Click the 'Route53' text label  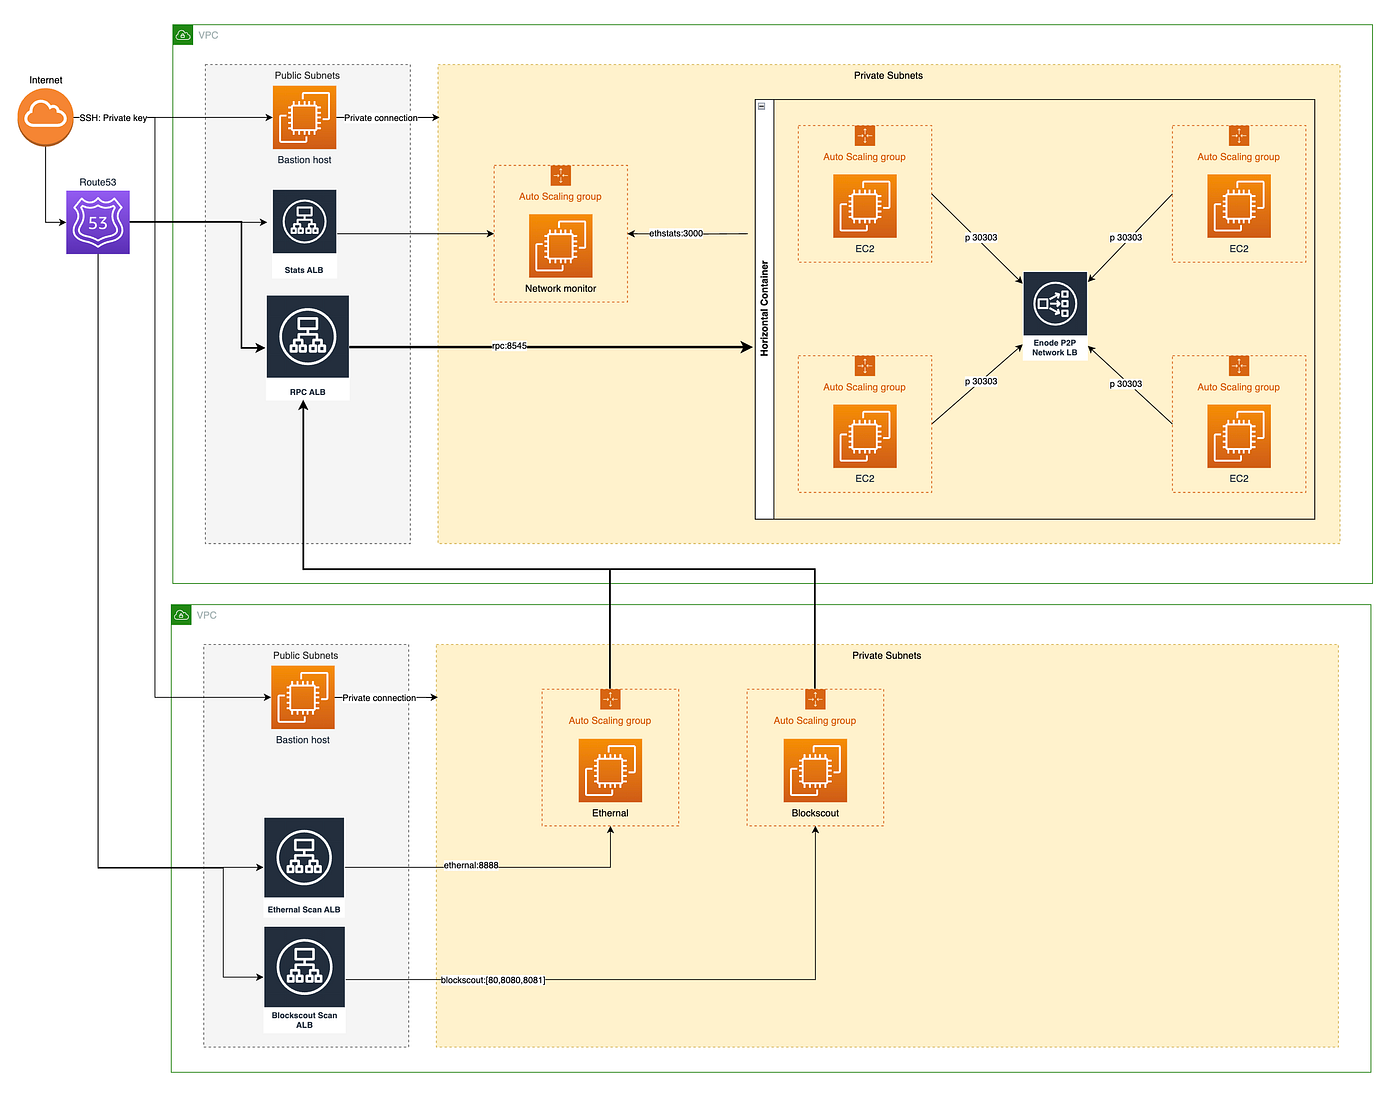click(x=98, y=182)
